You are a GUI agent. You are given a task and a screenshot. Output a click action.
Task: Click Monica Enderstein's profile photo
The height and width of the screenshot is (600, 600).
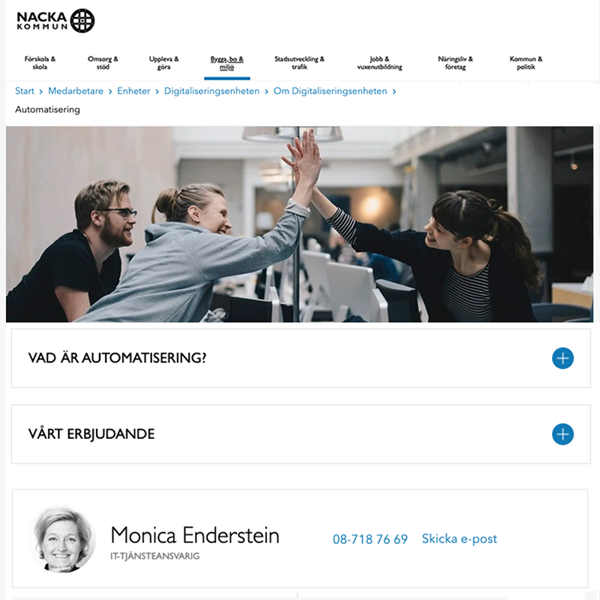(62, 539)
